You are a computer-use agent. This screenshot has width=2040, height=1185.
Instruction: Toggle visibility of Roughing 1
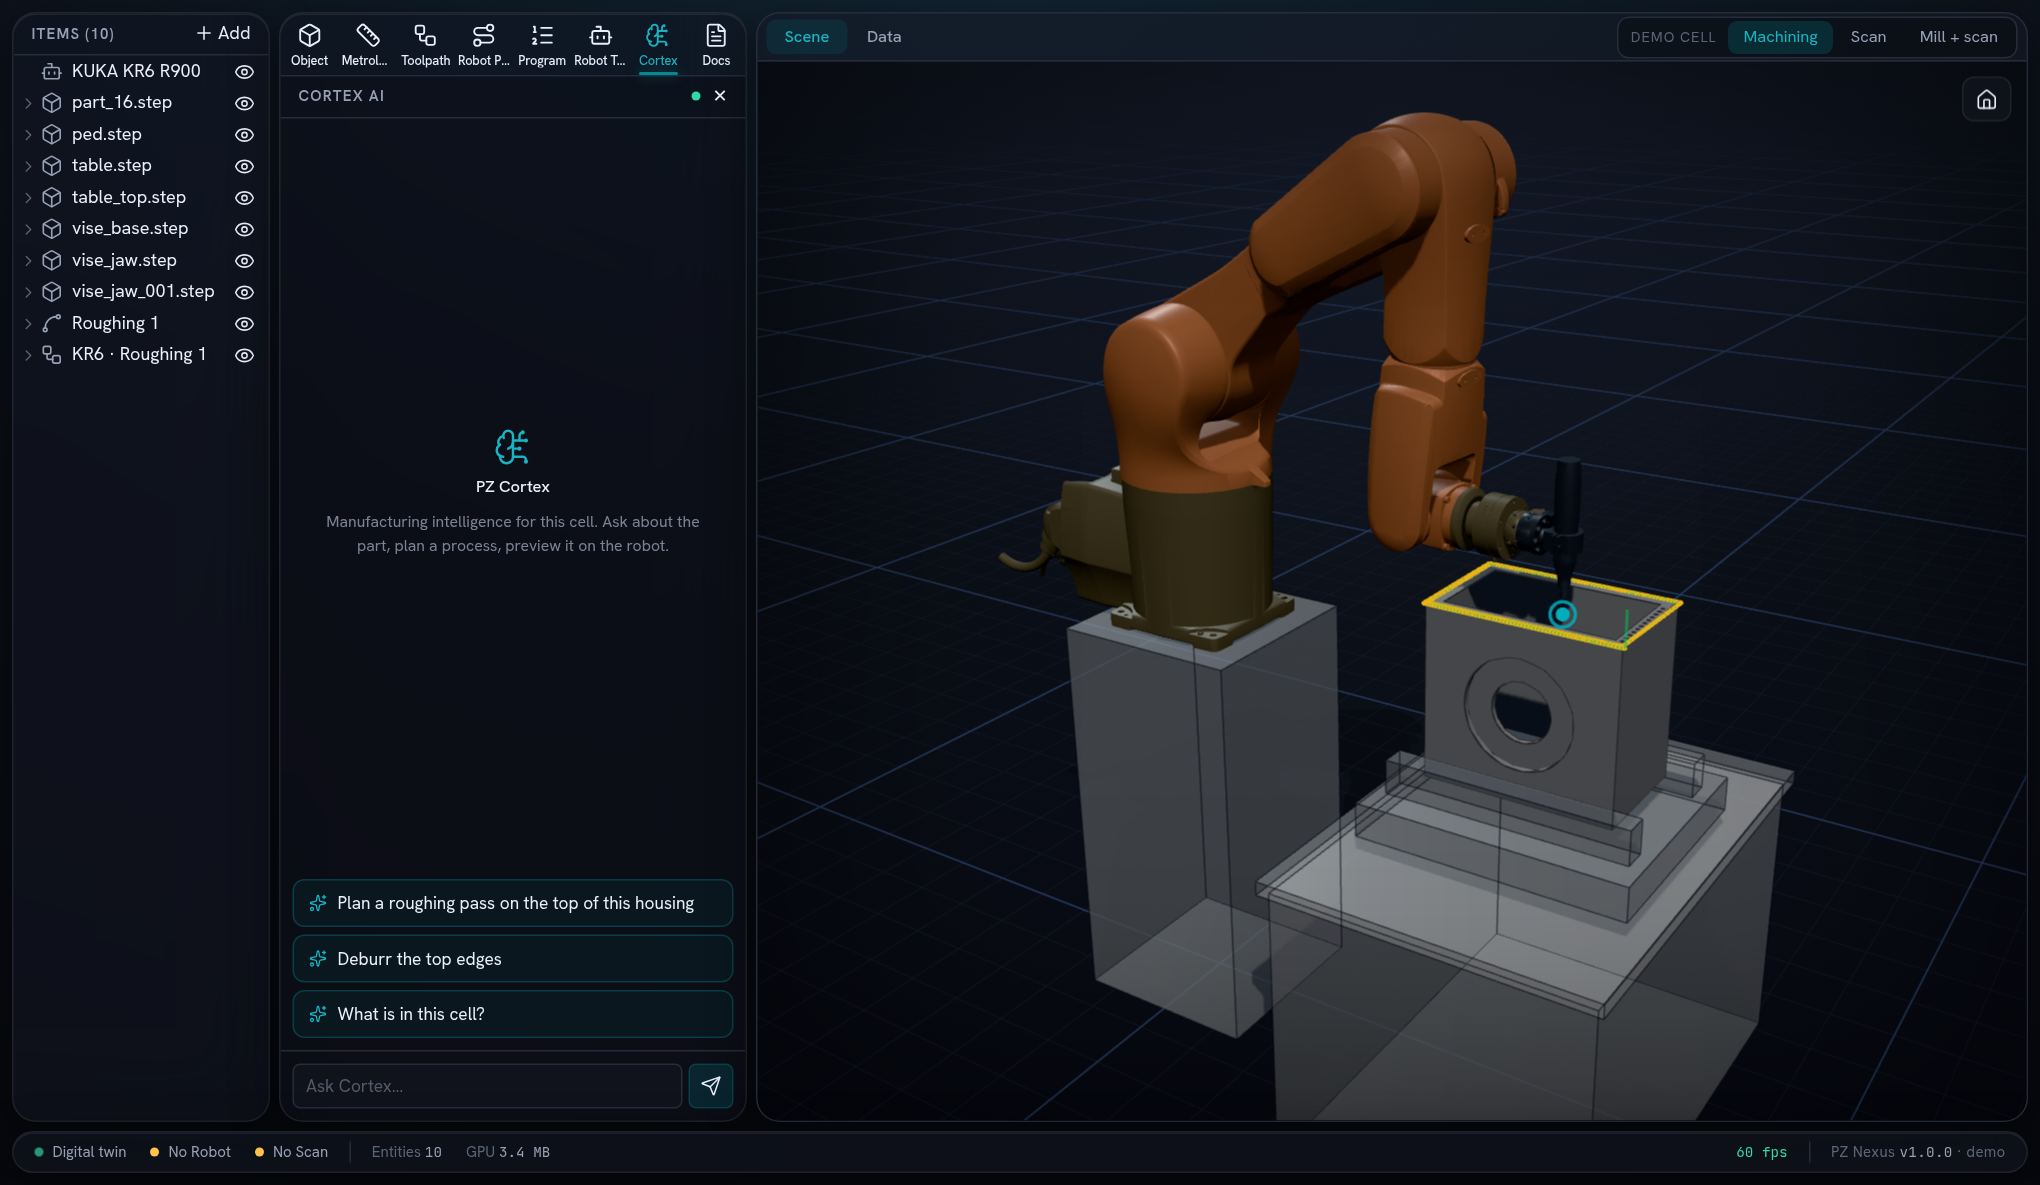tap(244, 324)
